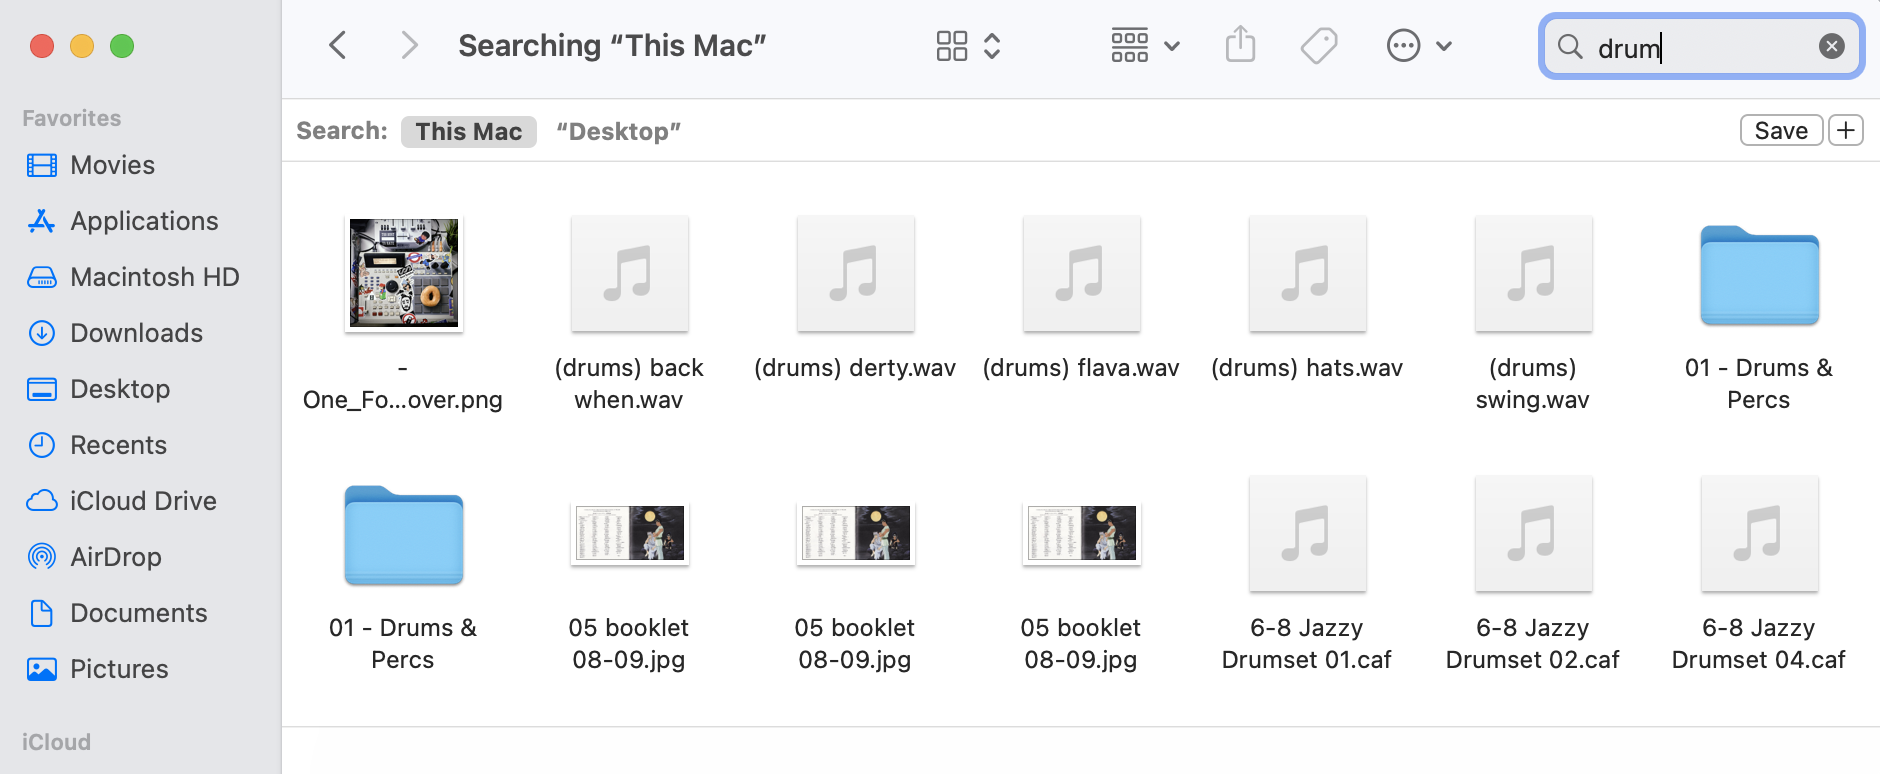Toggle the icon view switcher
Screen dimensions: 1880x774
click(951, 45)
